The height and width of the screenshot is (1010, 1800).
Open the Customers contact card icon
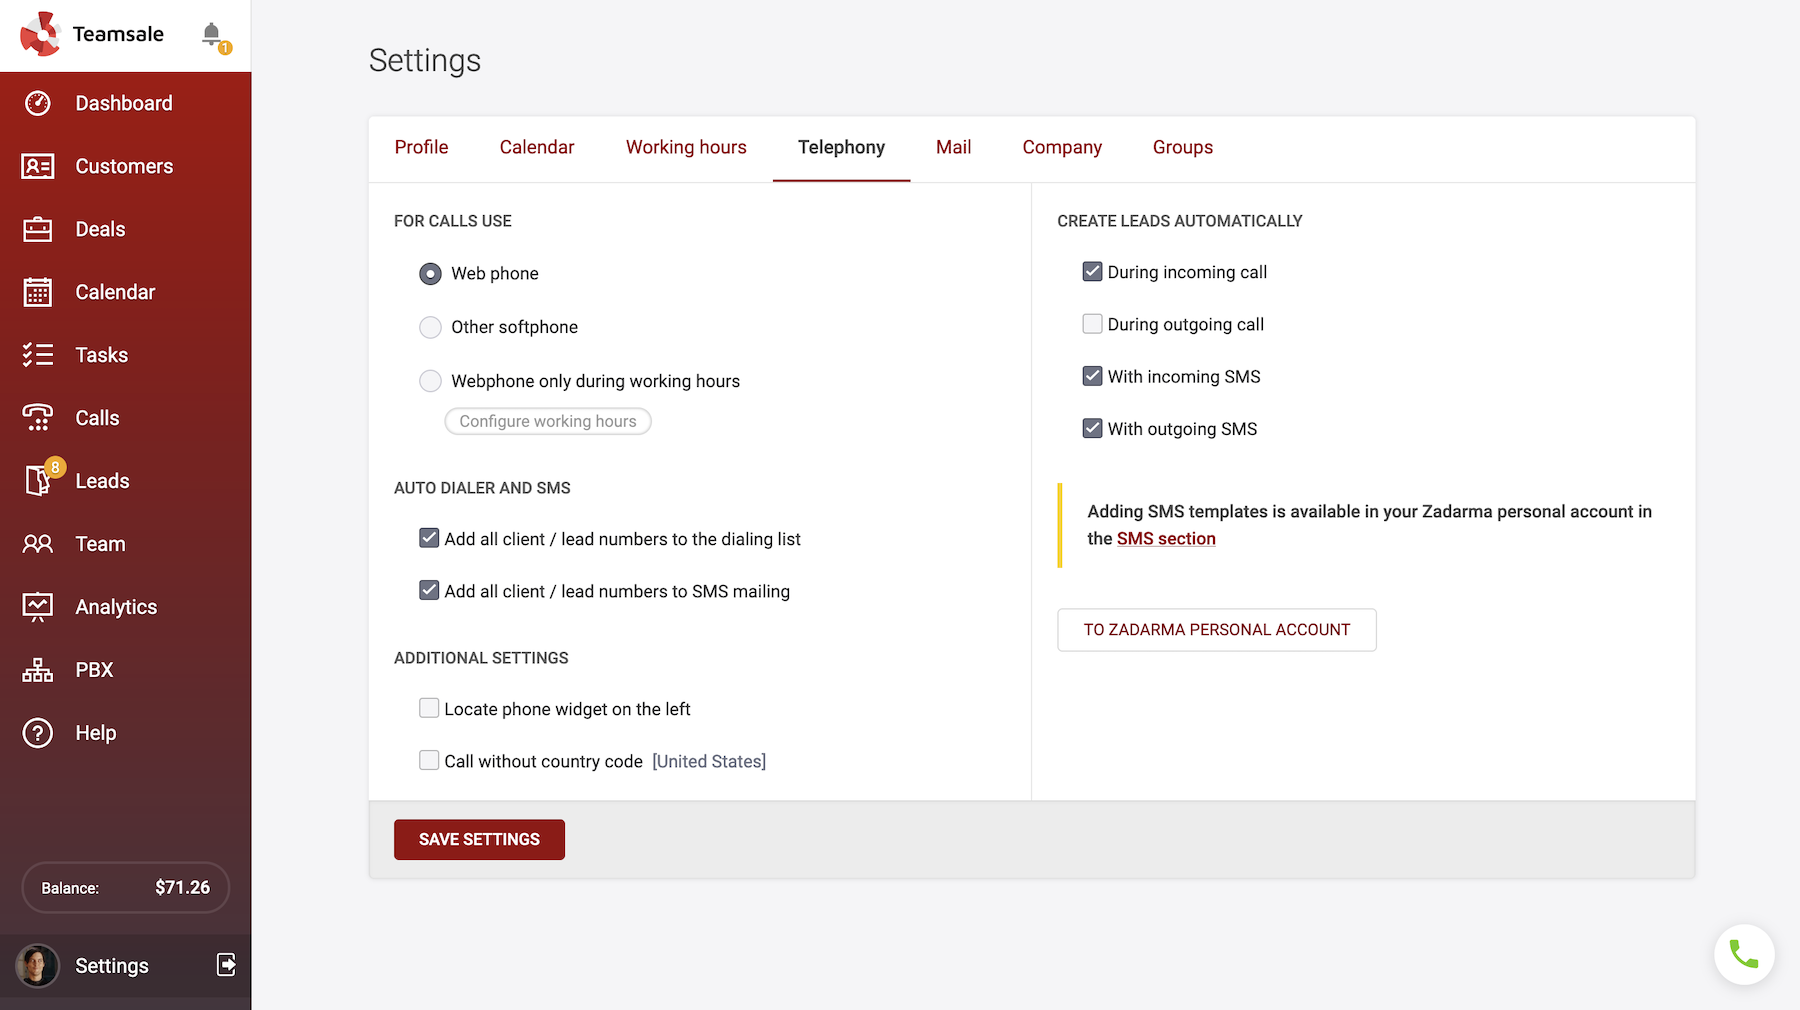pos(38,166)
